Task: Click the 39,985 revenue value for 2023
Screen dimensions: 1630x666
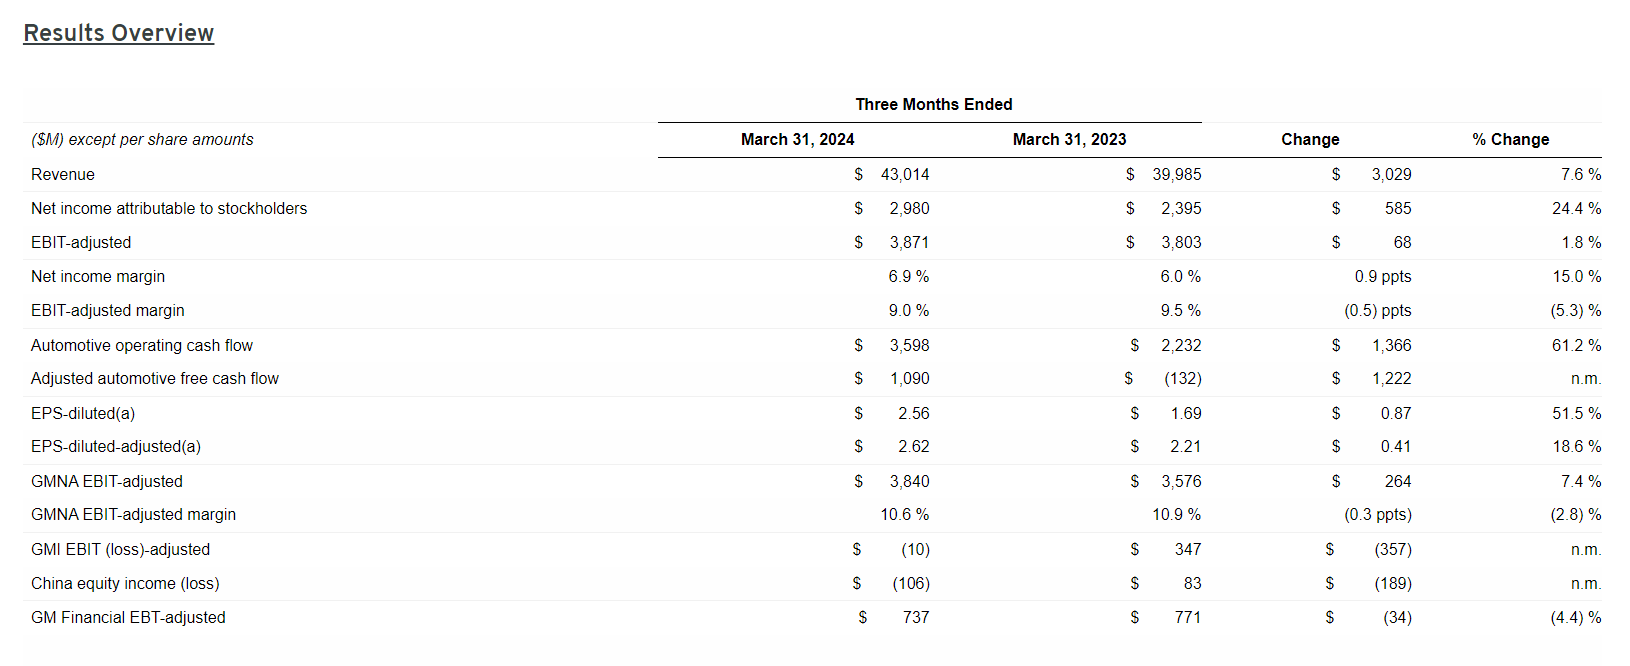Action: tap(1176, 175)
